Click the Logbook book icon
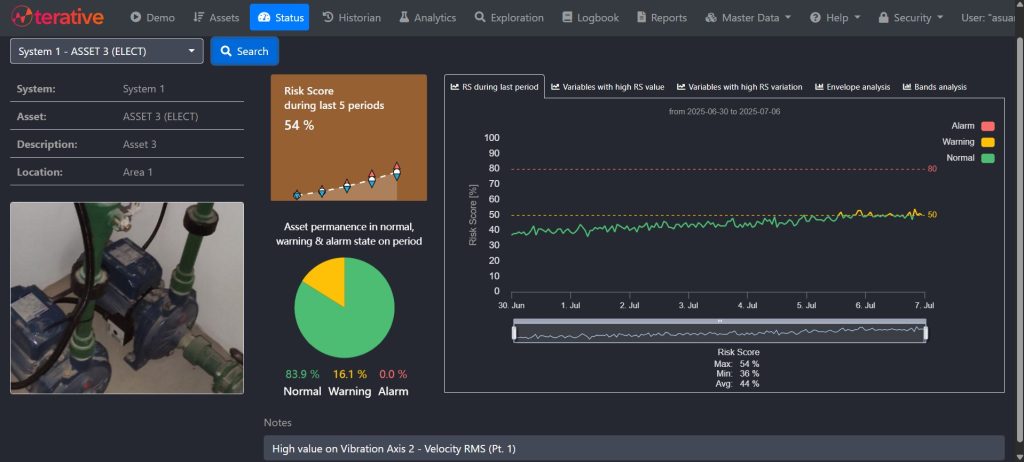This screenshot has width=1024, height=462. (x=568, y=18)
